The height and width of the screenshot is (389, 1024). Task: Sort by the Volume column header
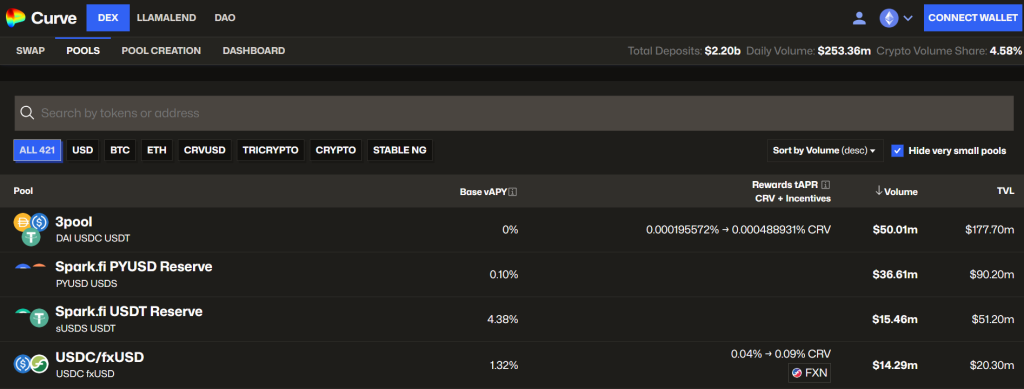tap(896, 191)
